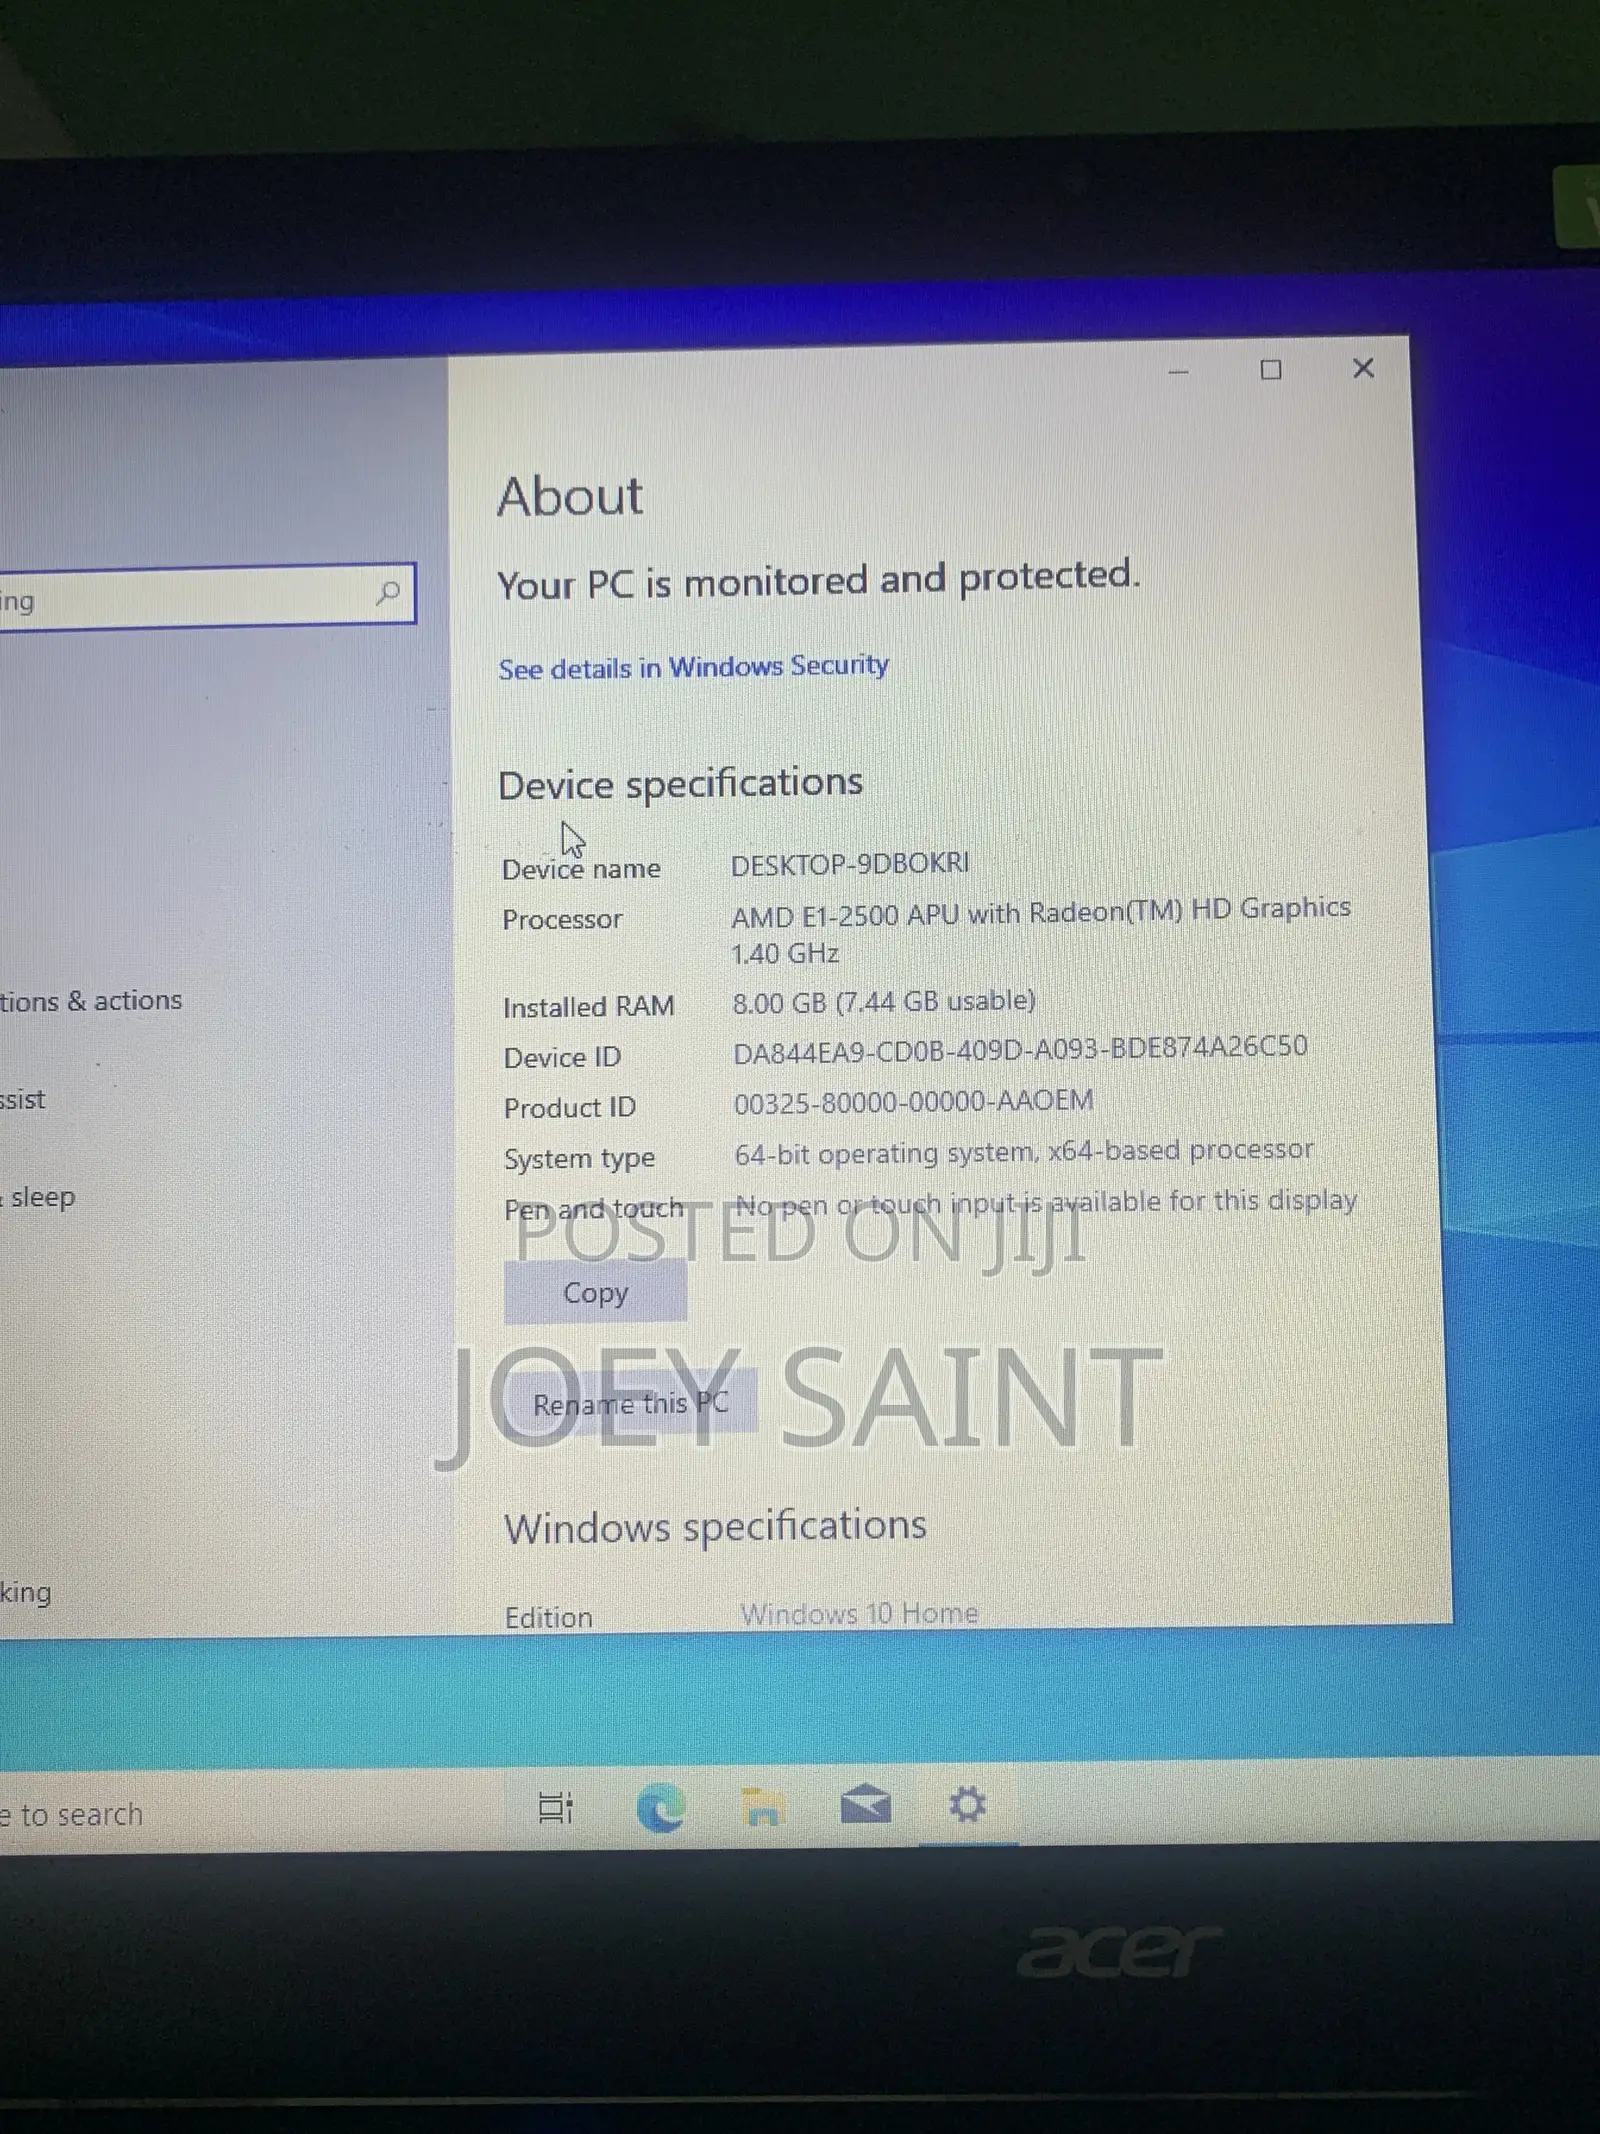Select the Windows 10 Home edition value
The height and width of the screenshot is (2134, 1600).
click(859, 1613)
